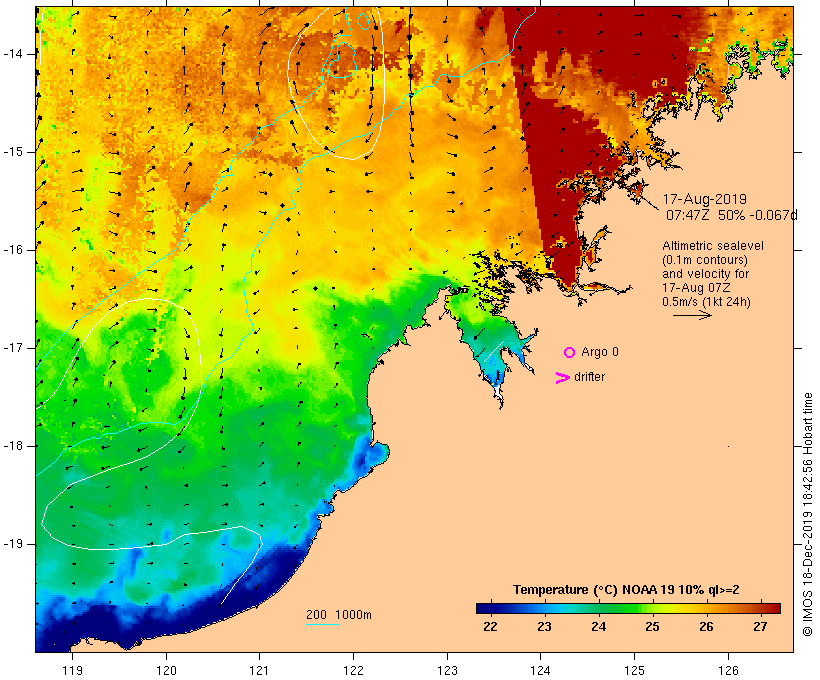Click the white line inside the cyan coastal inlet

(494, 351)
